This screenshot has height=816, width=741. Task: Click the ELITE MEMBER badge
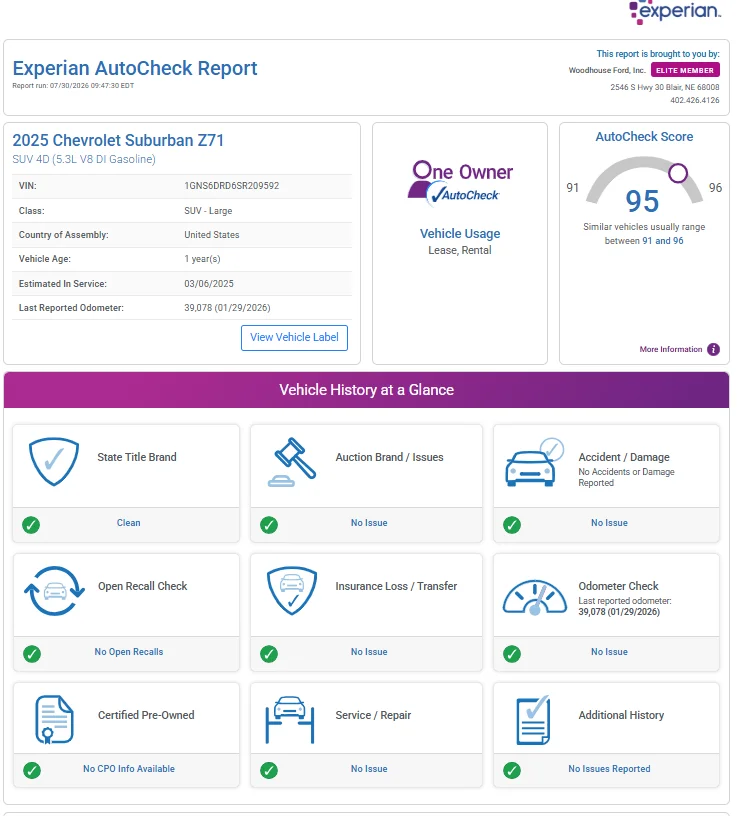685,70
